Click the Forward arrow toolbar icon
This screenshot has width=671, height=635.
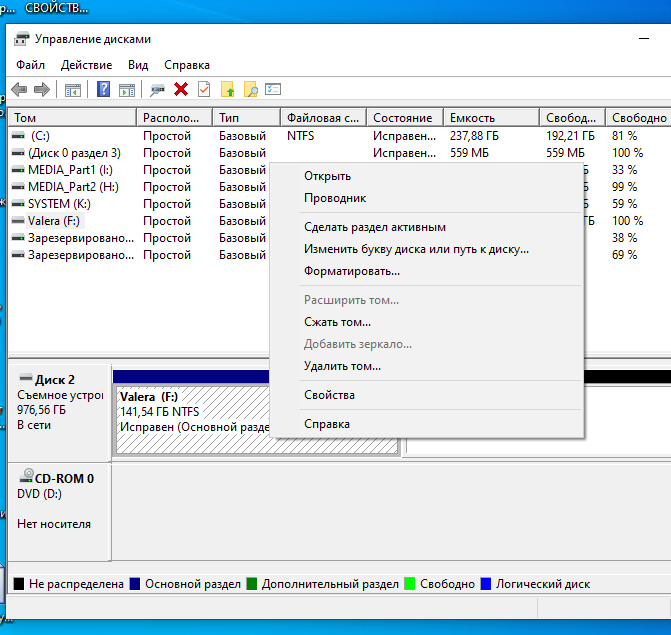pos(42,89)
